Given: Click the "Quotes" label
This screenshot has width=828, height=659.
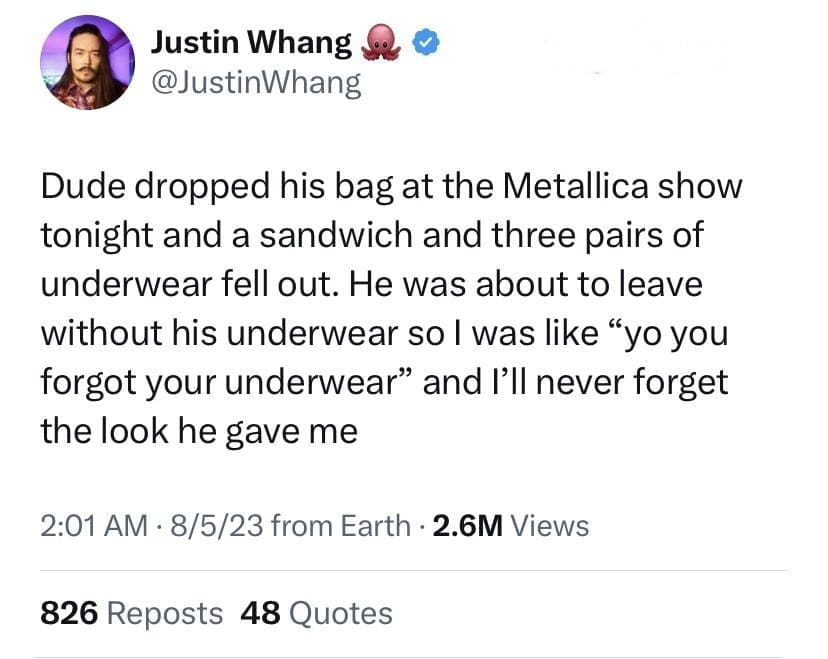Looking at the screenshot, I should tap(340, 612).
